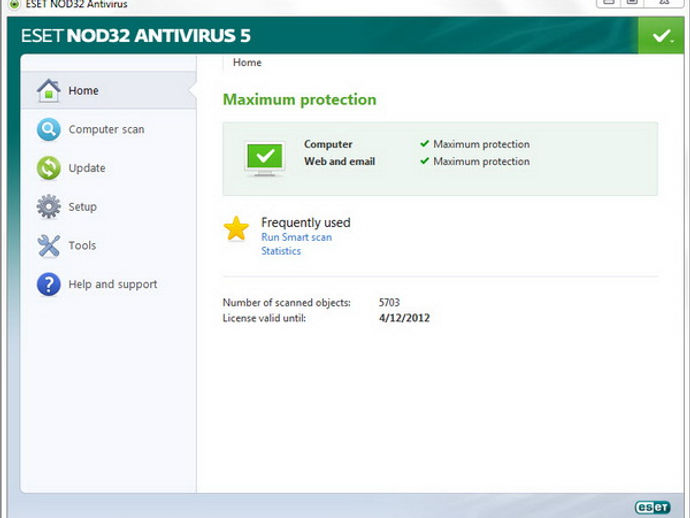Click the Number of scanned objects label

286,303
